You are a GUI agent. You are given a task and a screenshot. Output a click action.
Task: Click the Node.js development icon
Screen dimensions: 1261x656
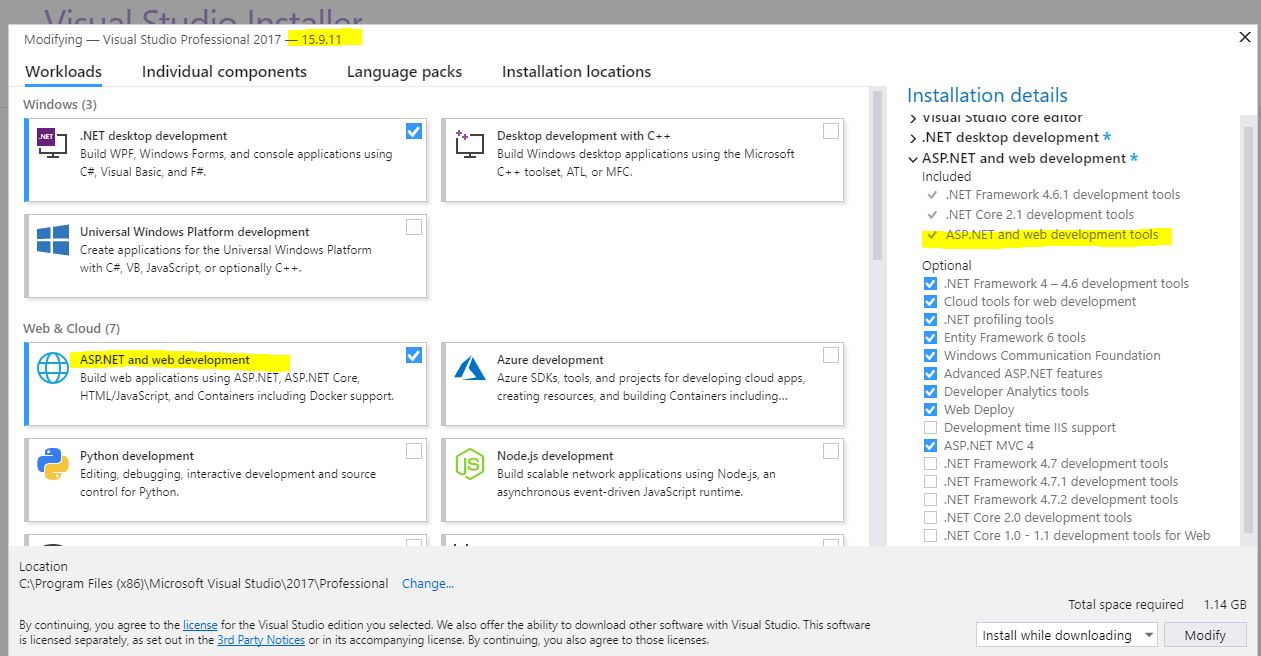click(x=469, y=464)
